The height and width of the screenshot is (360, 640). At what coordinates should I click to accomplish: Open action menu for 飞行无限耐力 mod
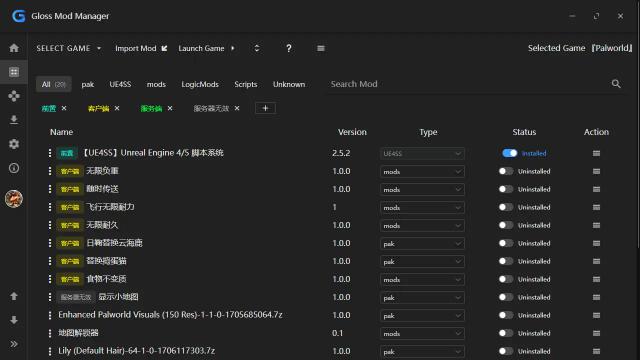(x=596, y=207)
